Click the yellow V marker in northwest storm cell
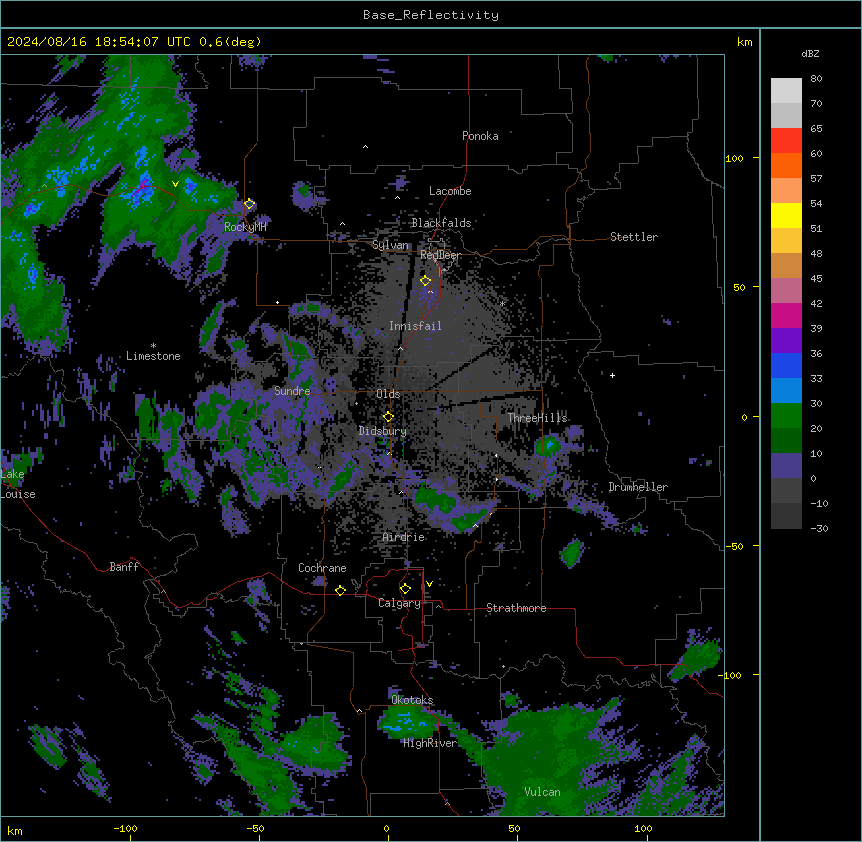The height and width of the screenshot is (842, 862). (x=175, y=184)
